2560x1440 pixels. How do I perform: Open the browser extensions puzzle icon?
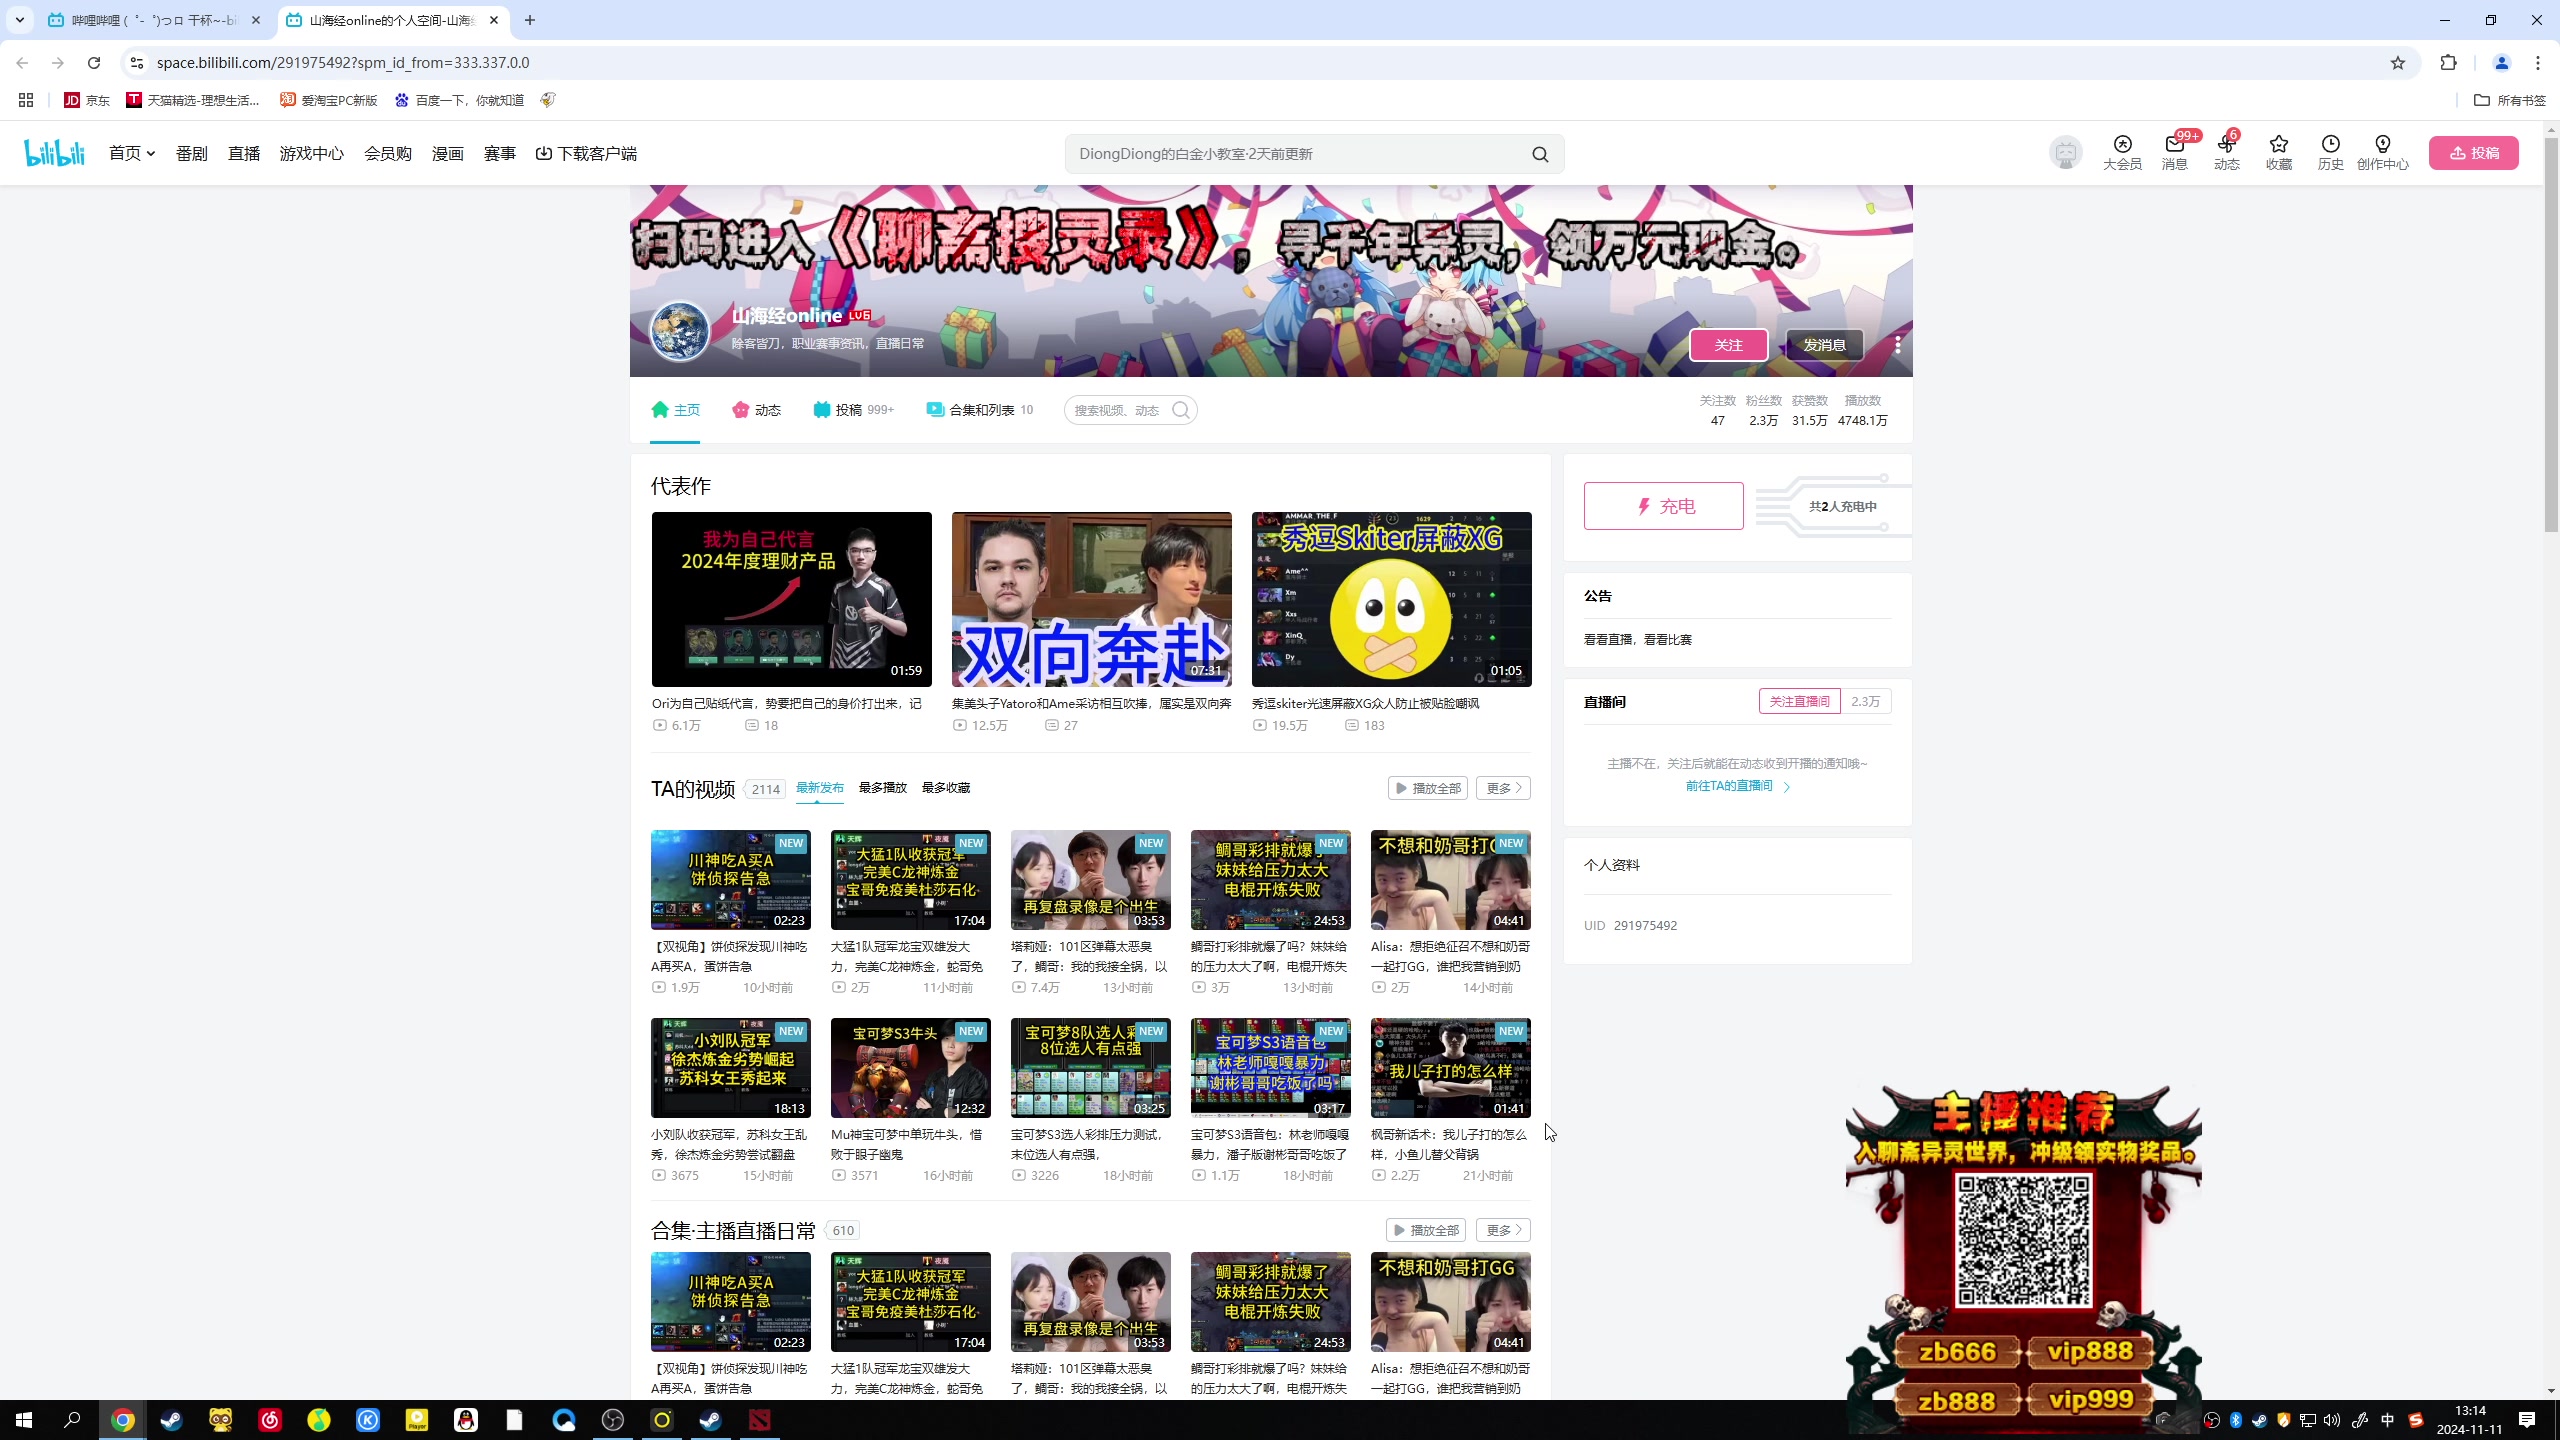pos(2448,63)
